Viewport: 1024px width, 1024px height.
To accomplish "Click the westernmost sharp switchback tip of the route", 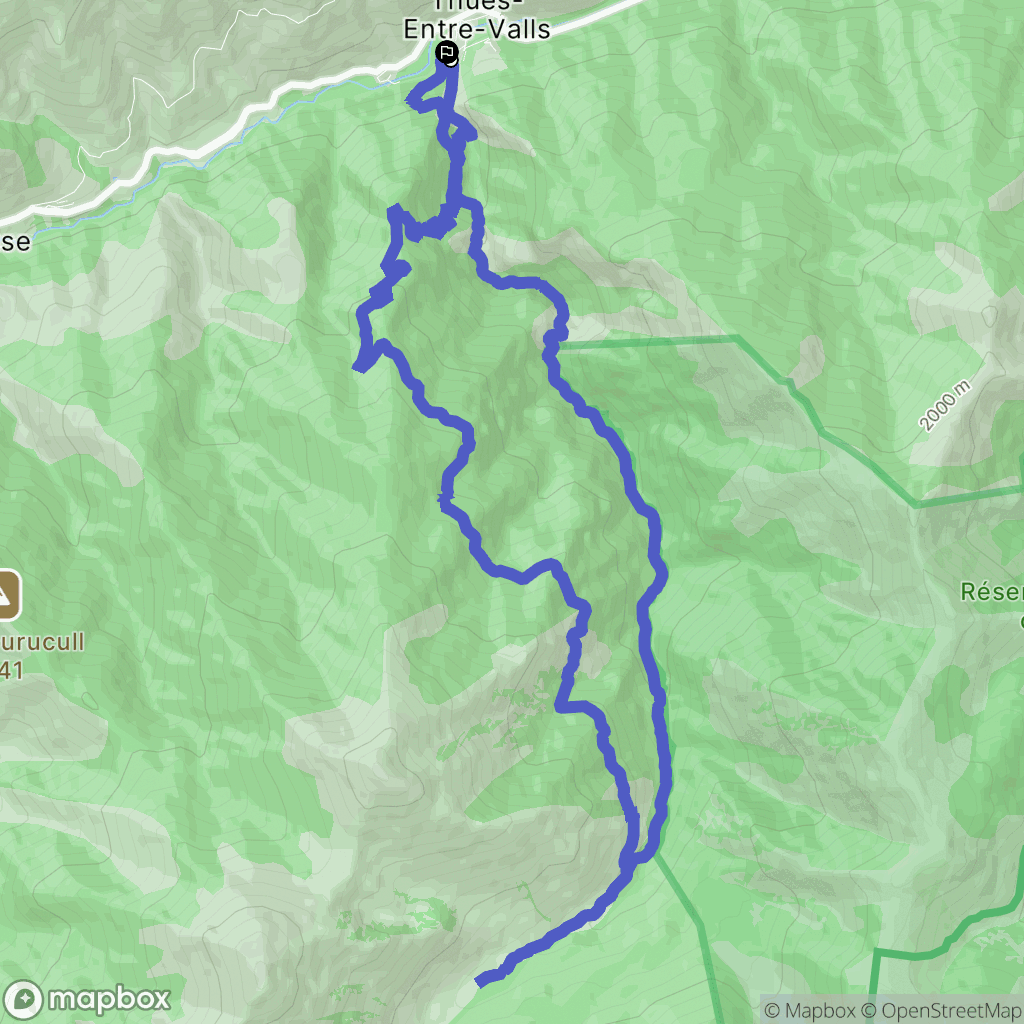I will [x=358, y=367].
